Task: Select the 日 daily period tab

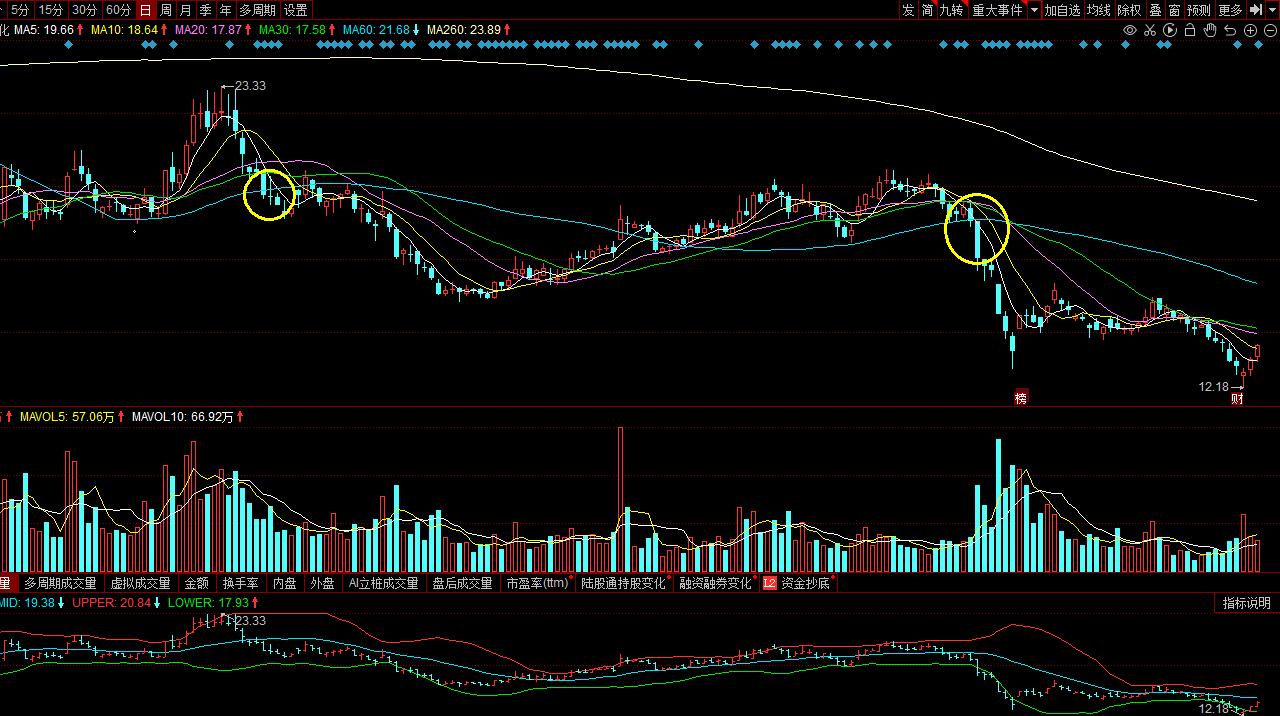Action: pyautogui.click(x=146, y=10)
